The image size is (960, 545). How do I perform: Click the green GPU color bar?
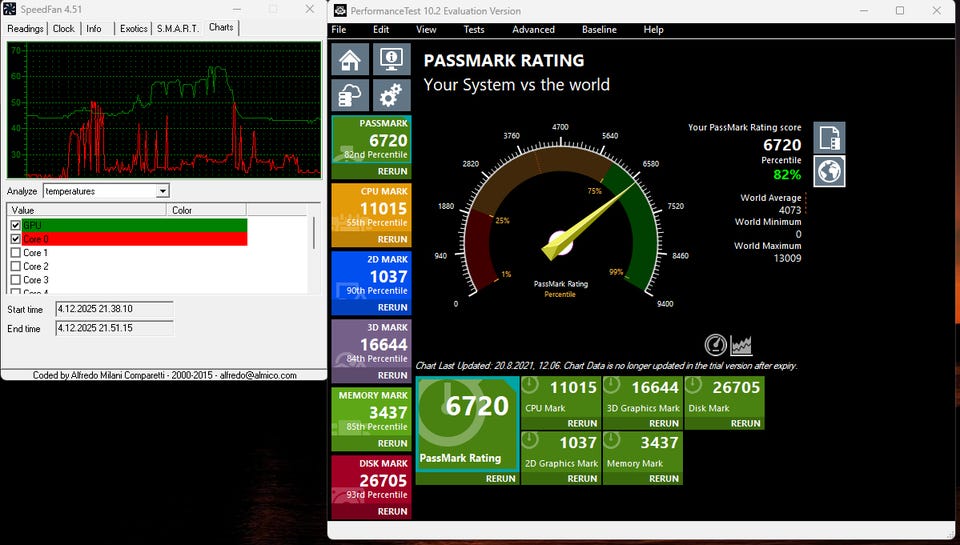click(x=135, y=225)
